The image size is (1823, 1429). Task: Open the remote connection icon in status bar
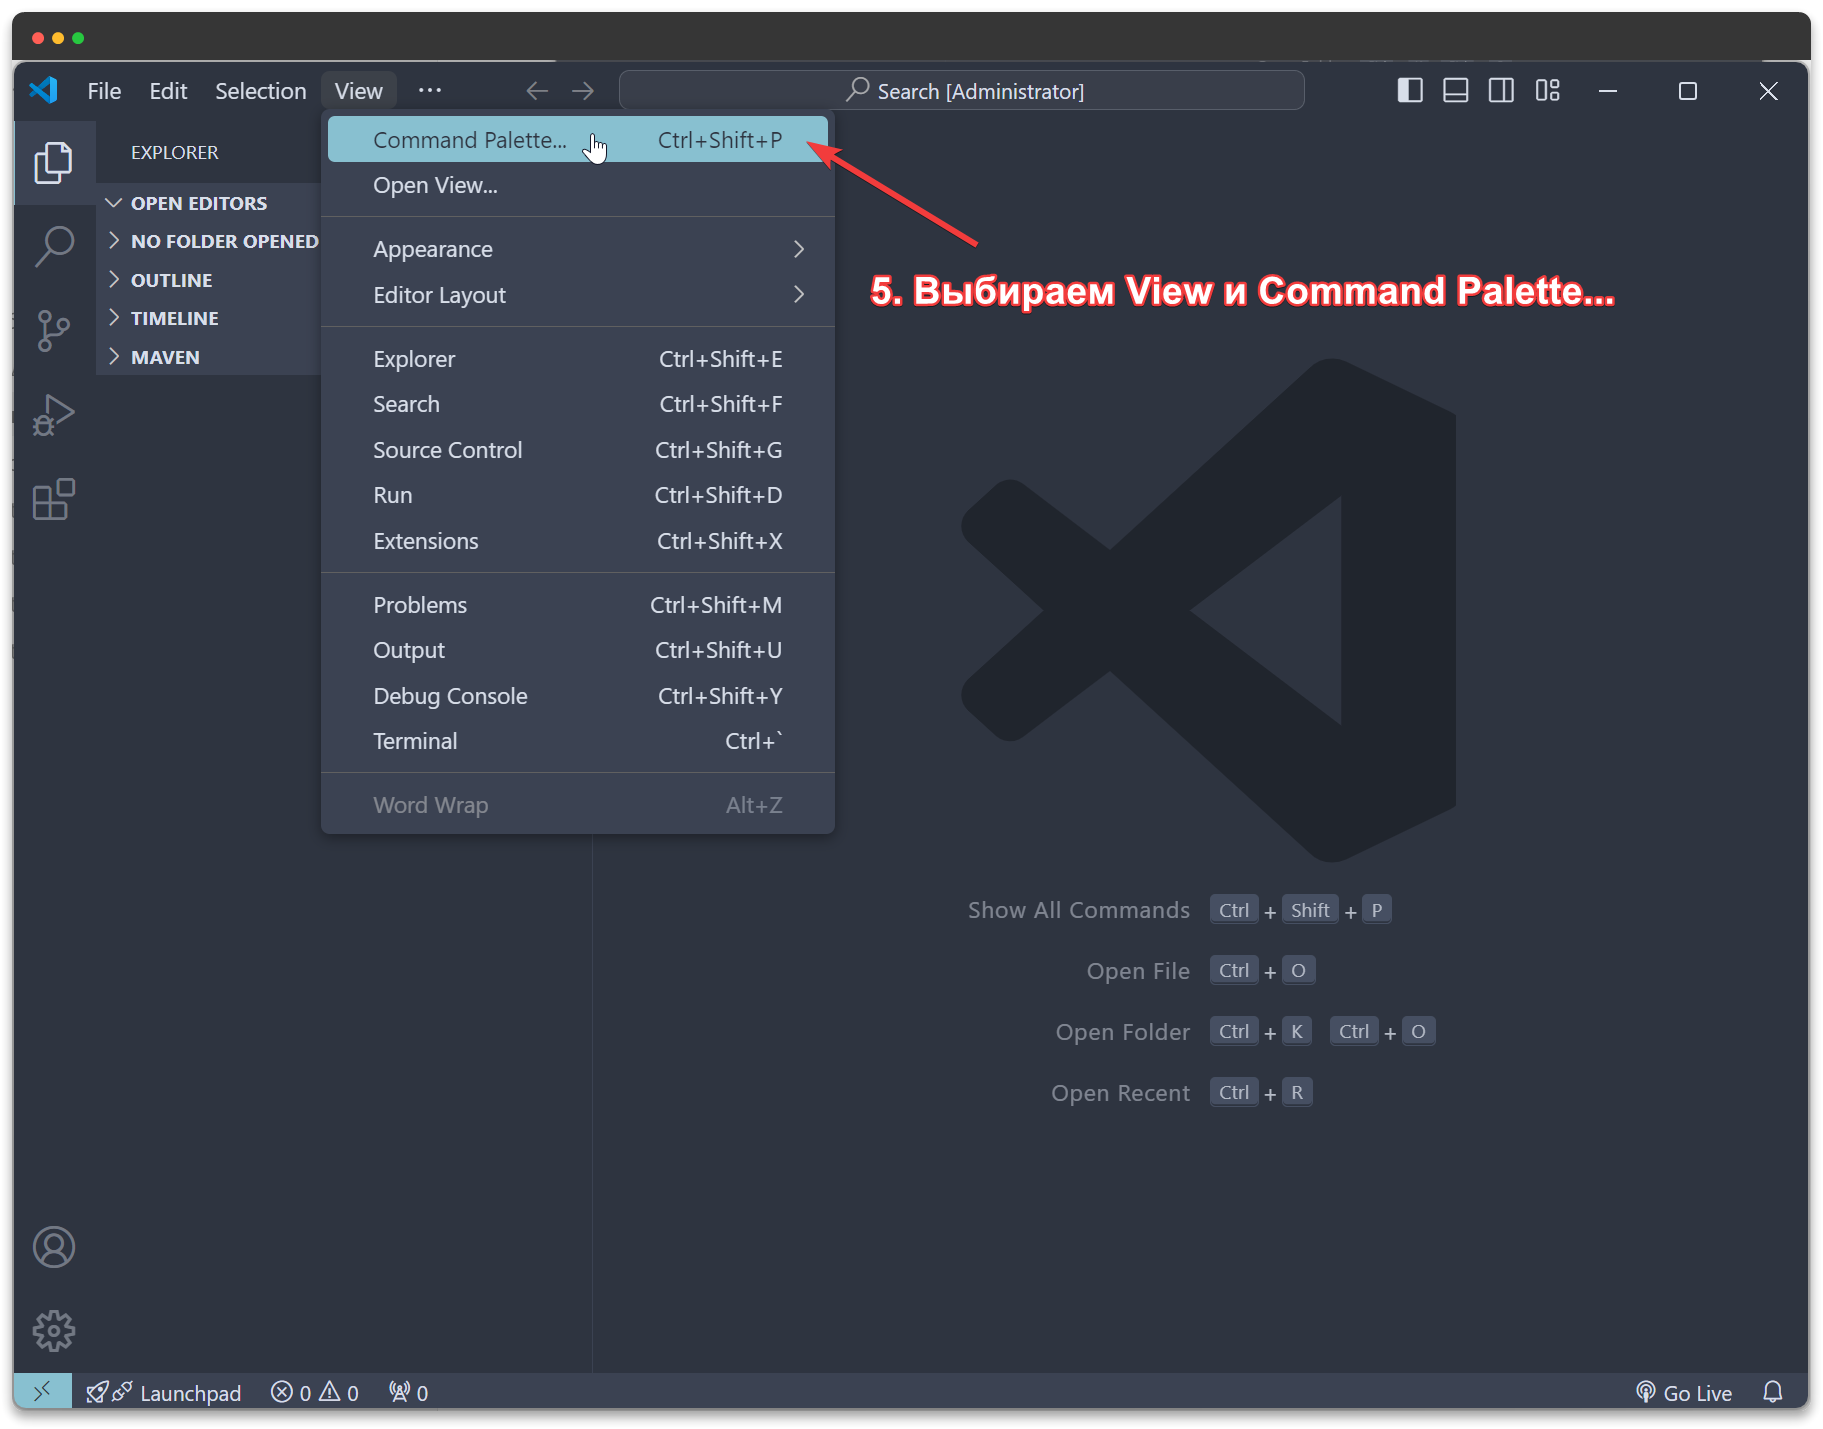click(43, 1391)
